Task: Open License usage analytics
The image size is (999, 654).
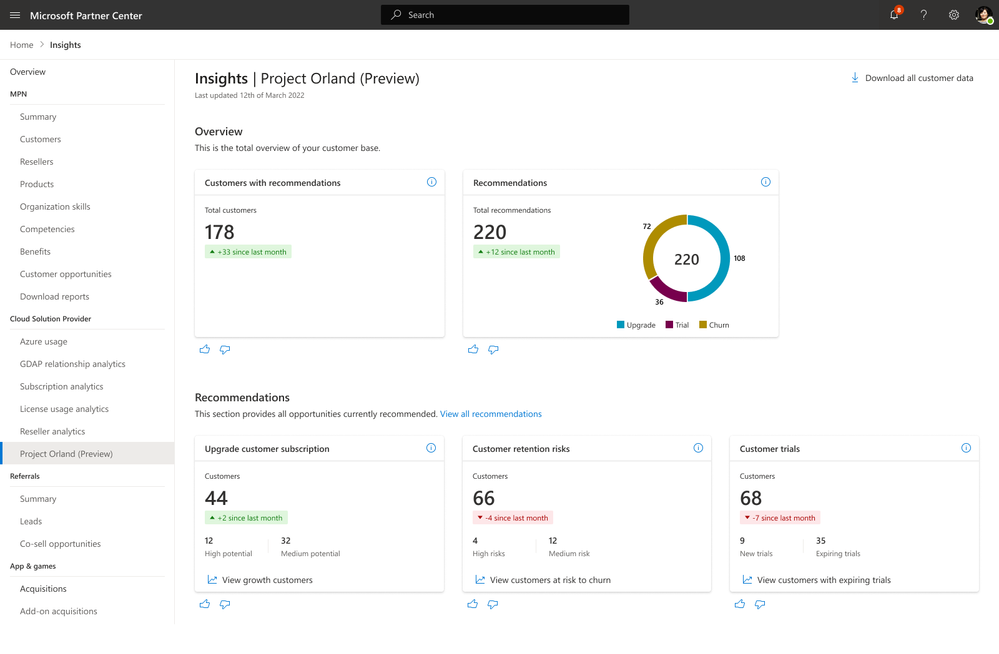Action: 64,409
